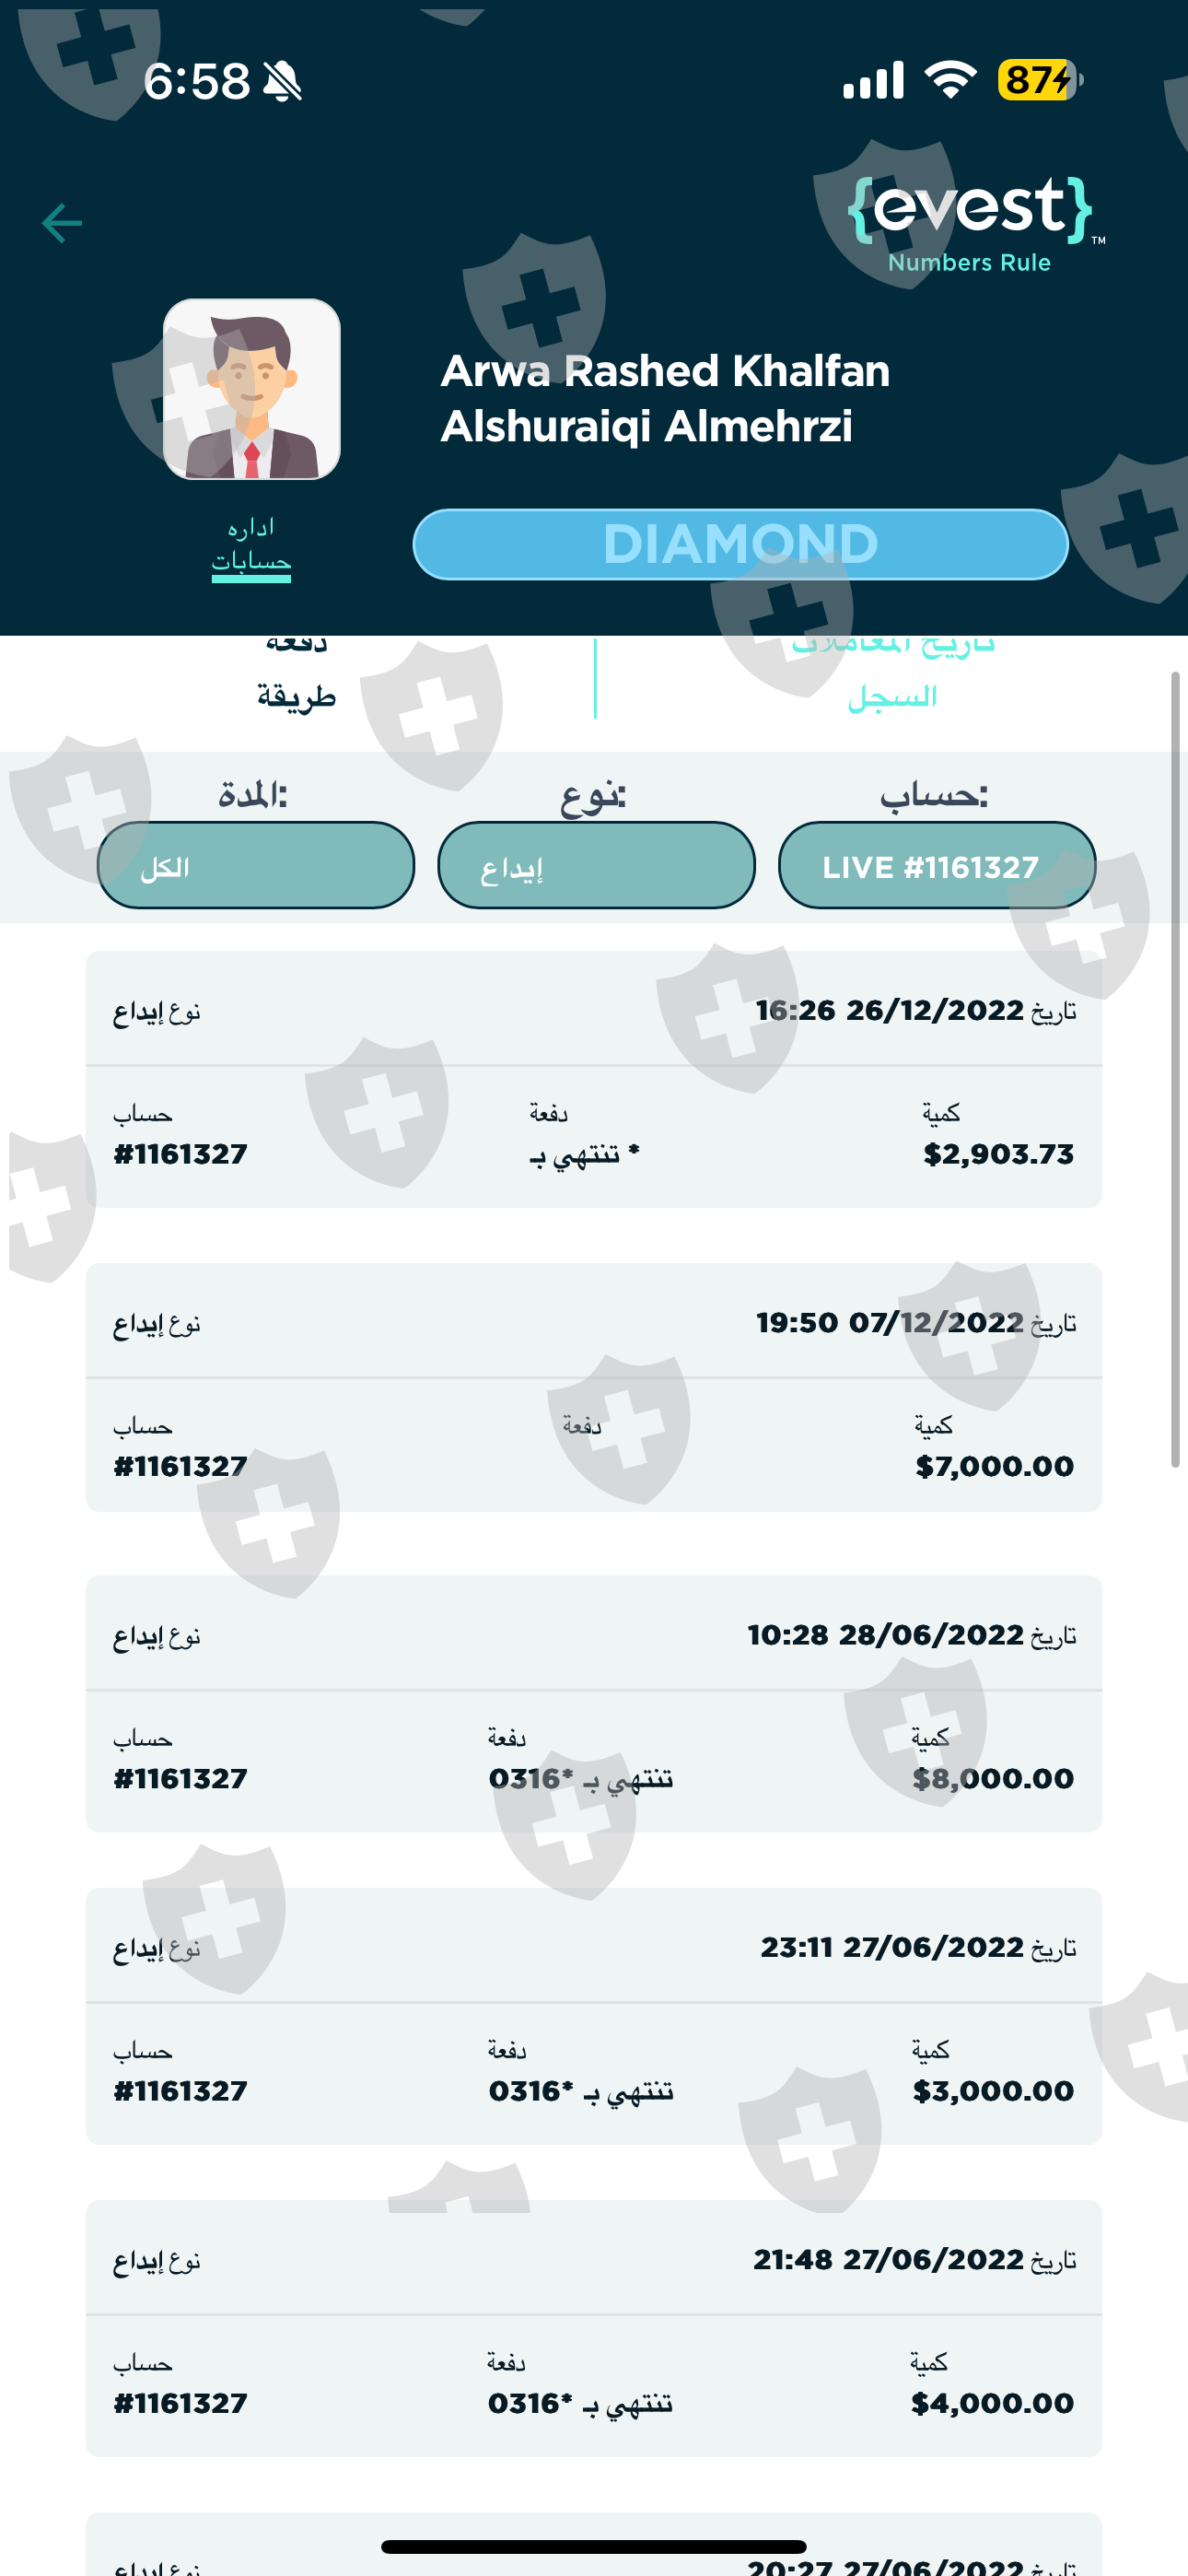This screenshot has height=2576, width=1188.
Task: Tap the profile avatar picture
Action: click(252, 389)
